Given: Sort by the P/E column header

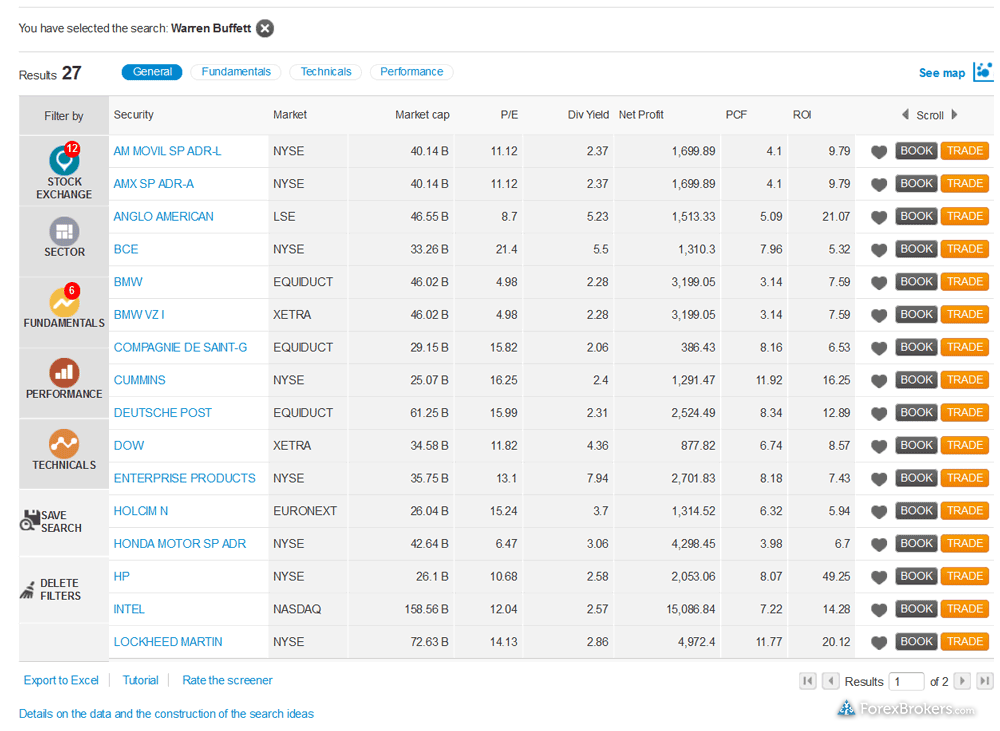Looking at the screenshot, I should 509,115.
